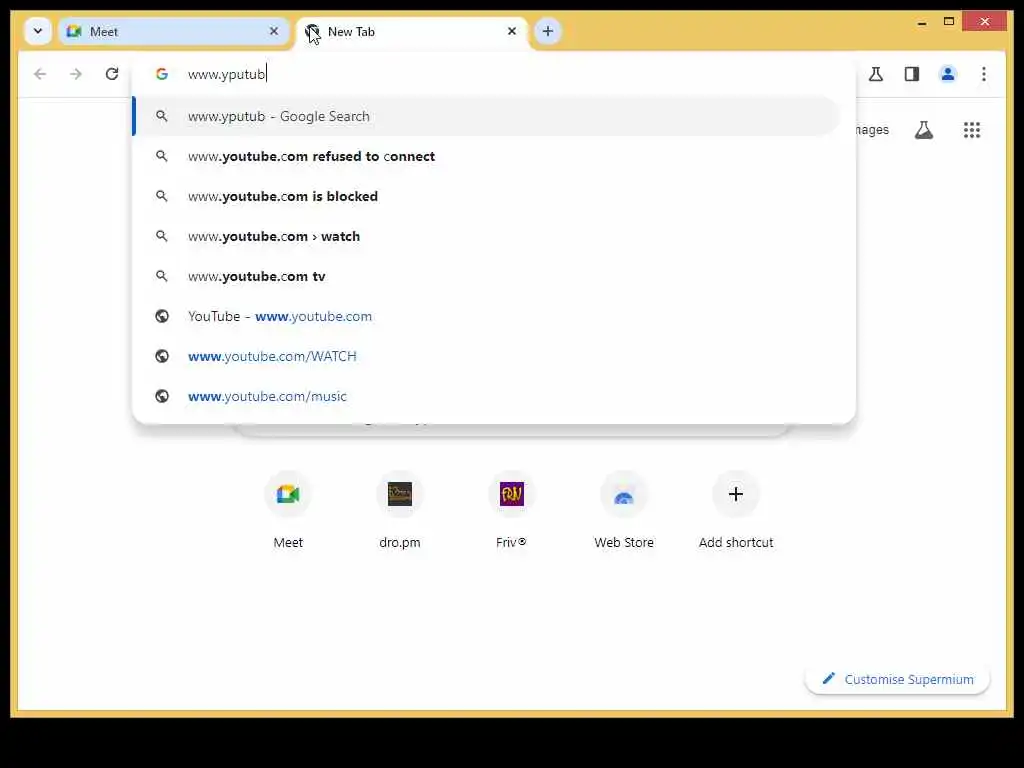Viewport: 1024px width, 768px height.
Task: Choose 'youtube.com is blocked' suggestion
Action: [x=487, y=196]
